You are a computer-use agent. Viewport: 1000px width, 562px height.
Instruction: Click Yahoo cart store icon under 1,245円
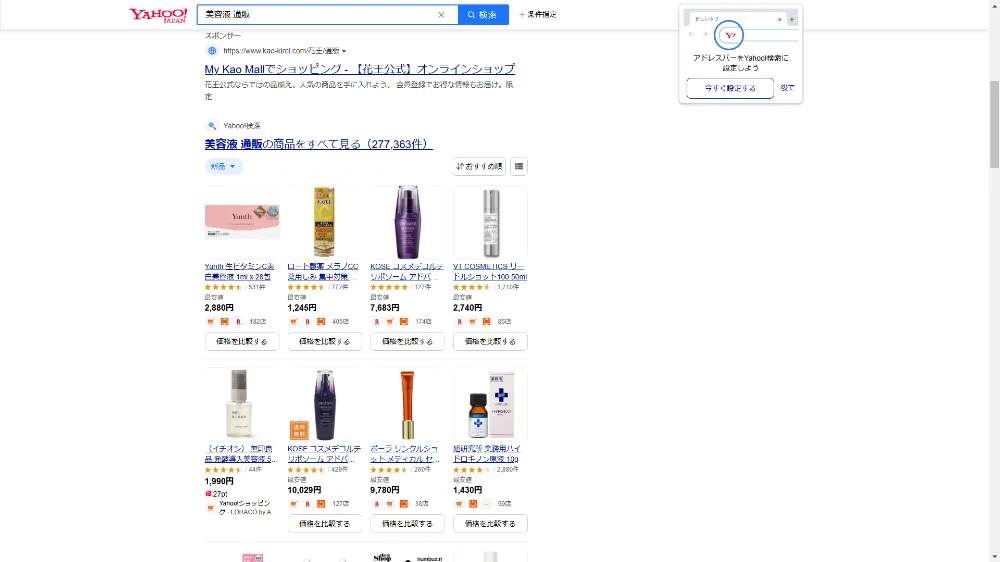click(293, 322)
